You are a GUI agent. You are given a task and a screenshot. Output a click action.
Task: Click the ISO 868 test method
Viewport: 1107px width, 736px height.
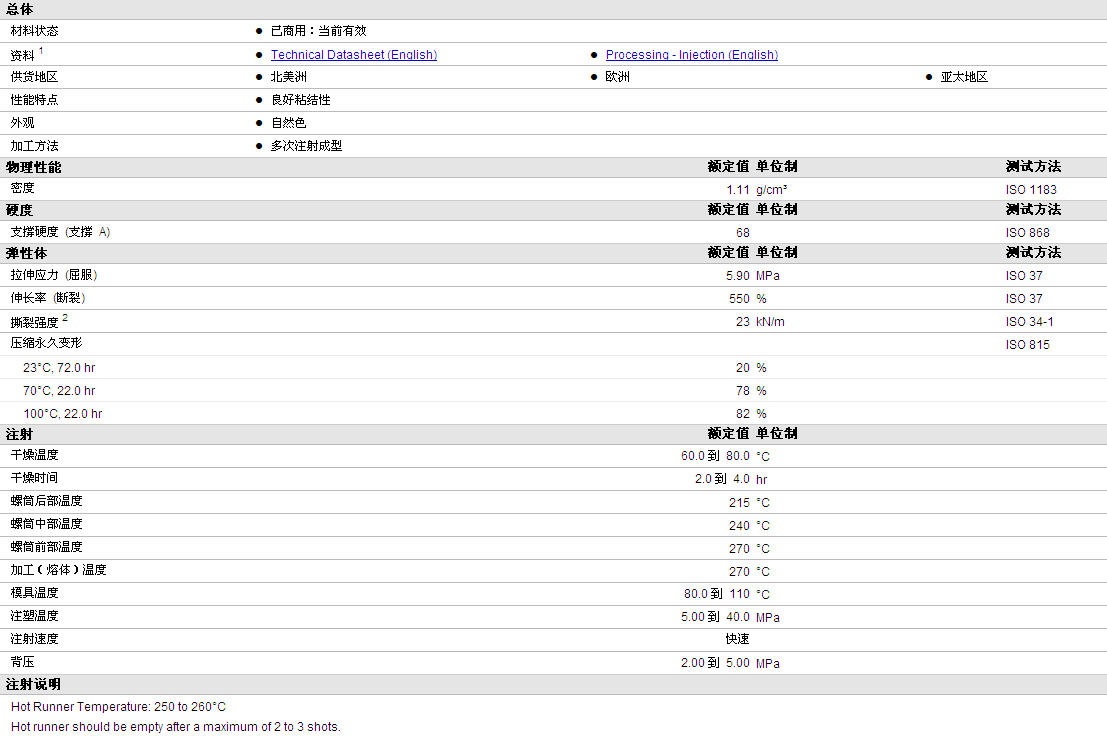point(1027,233)
